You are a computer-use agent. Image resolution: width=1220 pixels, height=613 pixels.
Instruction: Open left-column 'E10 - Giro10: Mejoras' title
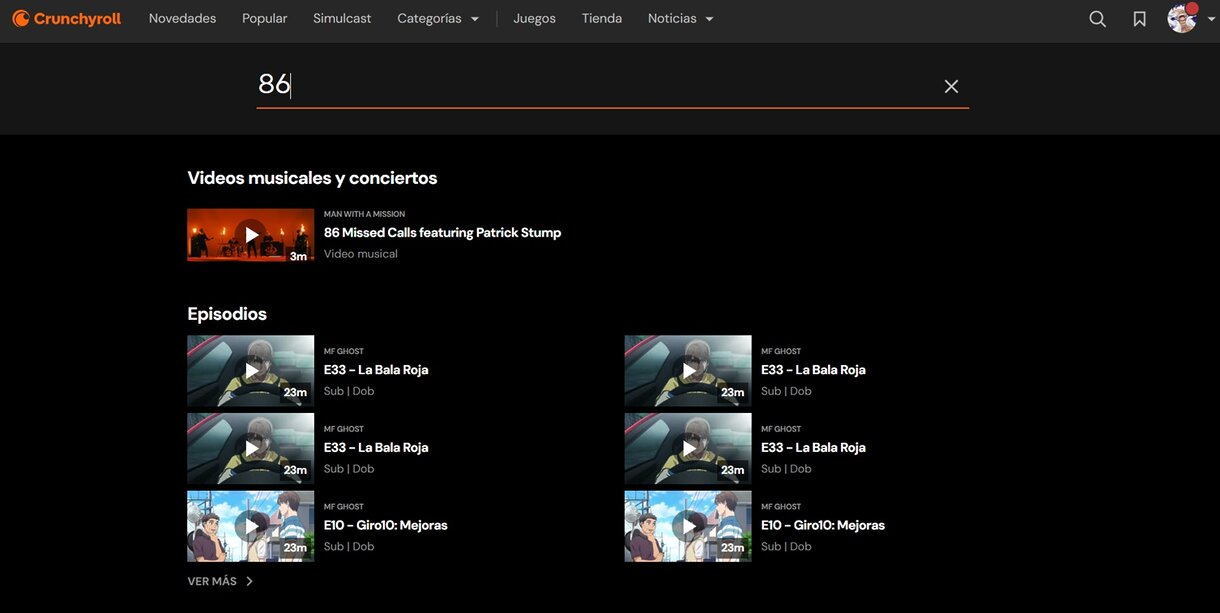coord(385,525)
